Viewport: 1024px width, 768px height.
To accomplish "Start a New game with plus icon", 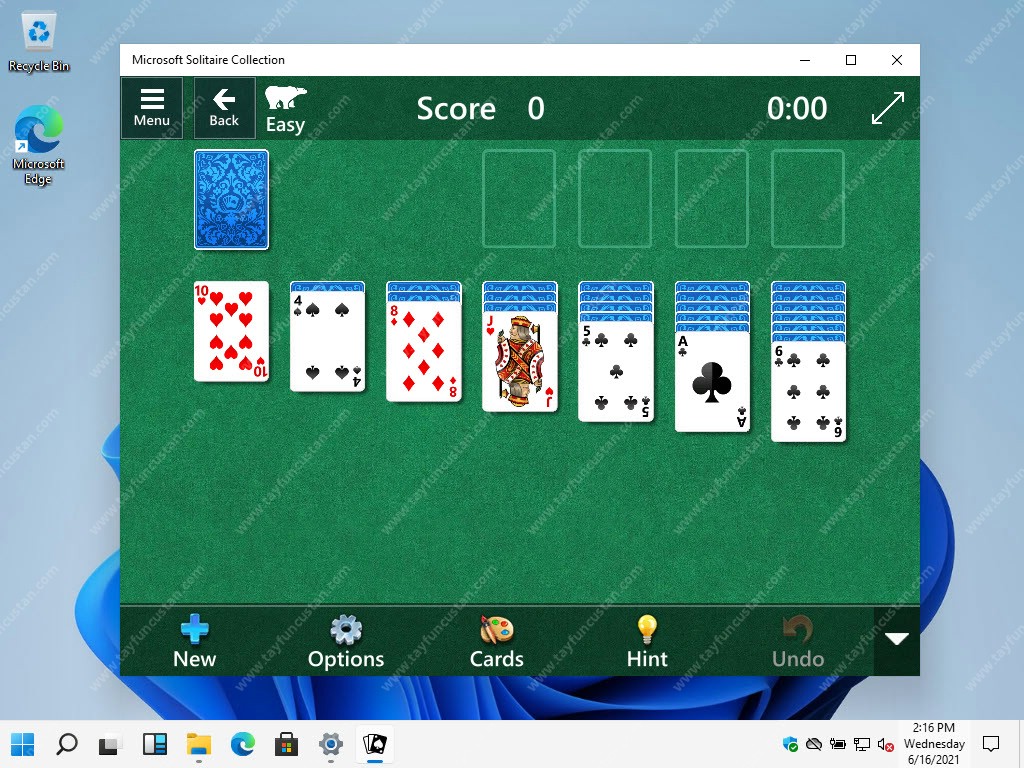I will coord(195,641).
